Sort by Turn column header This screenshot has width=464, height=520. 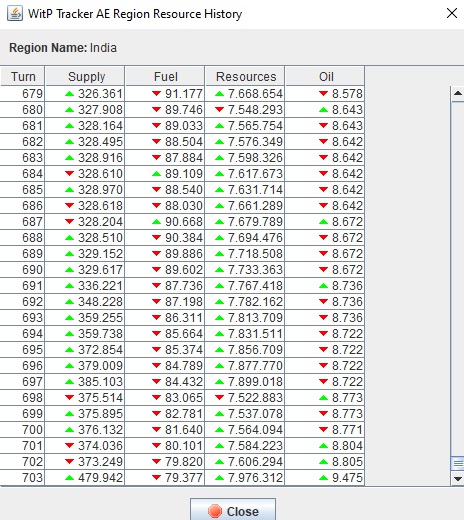click(23, 76)
